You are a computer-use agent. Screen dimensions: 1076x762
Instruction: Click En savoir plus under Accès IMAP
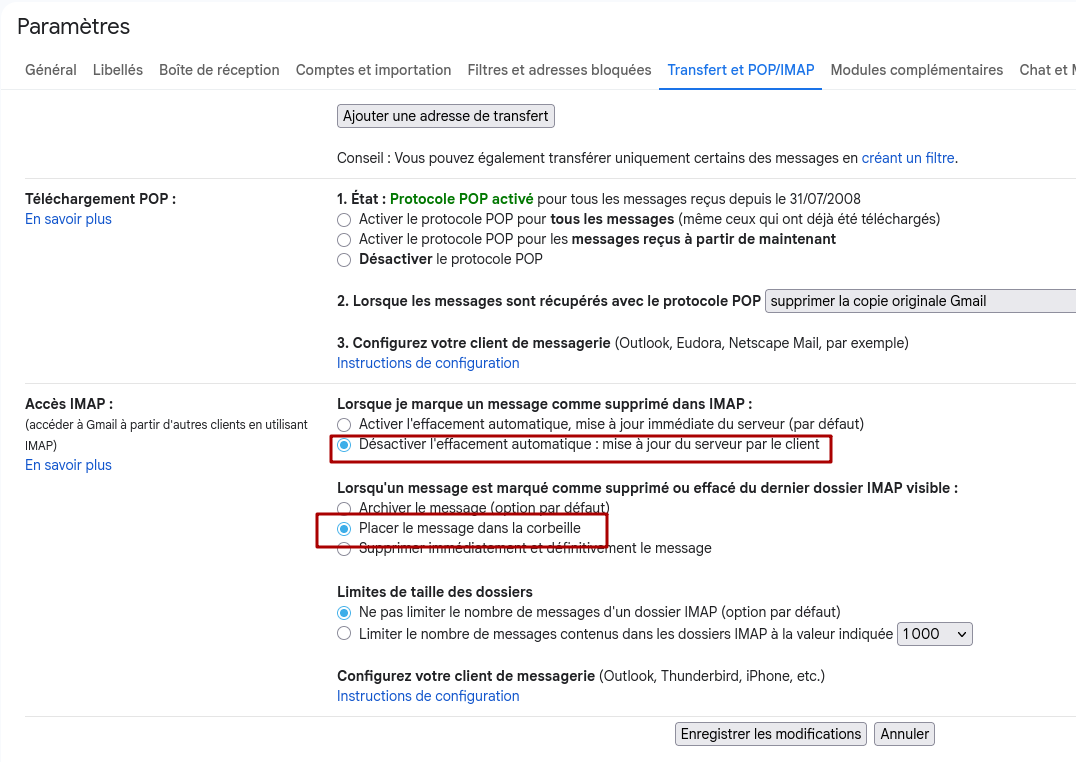tap(67, 464)
